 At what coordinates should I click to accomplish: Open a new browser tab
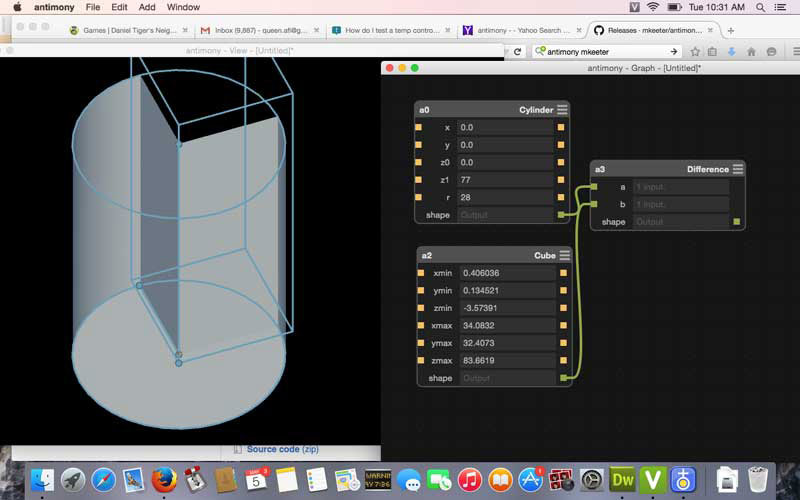click(x=731, y=31)
